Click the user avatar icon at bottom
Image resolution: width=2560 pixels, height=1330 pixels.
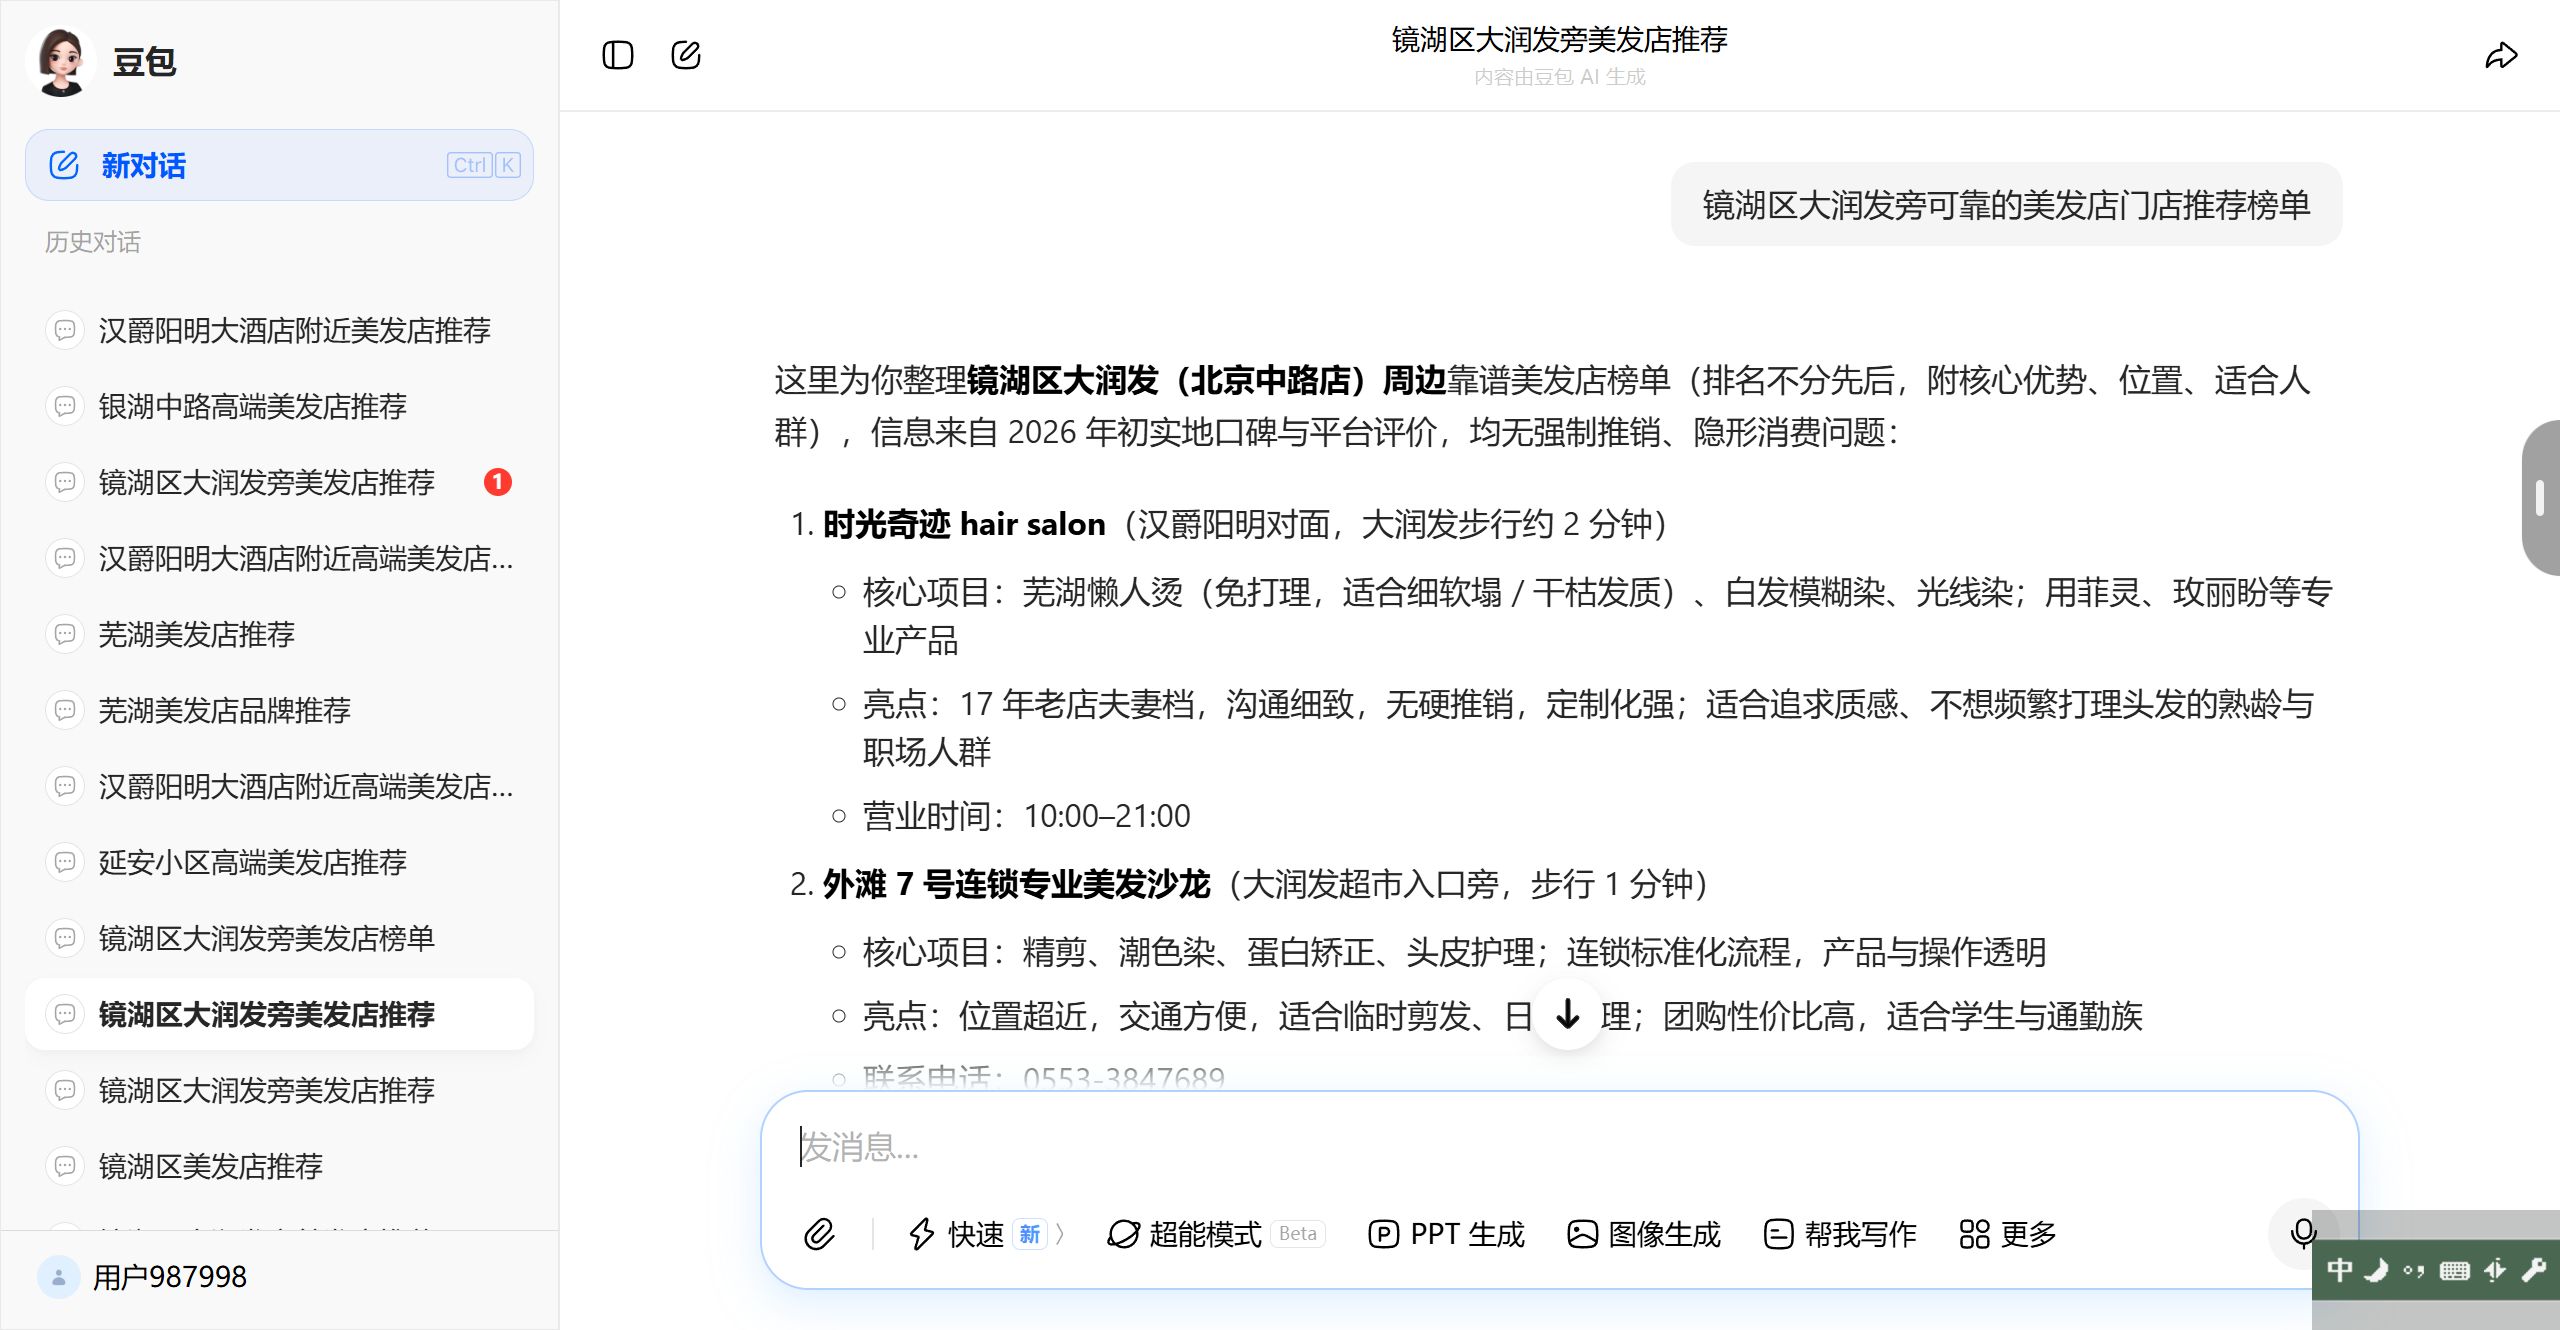pyautogui.click(x=58, y=1277)
